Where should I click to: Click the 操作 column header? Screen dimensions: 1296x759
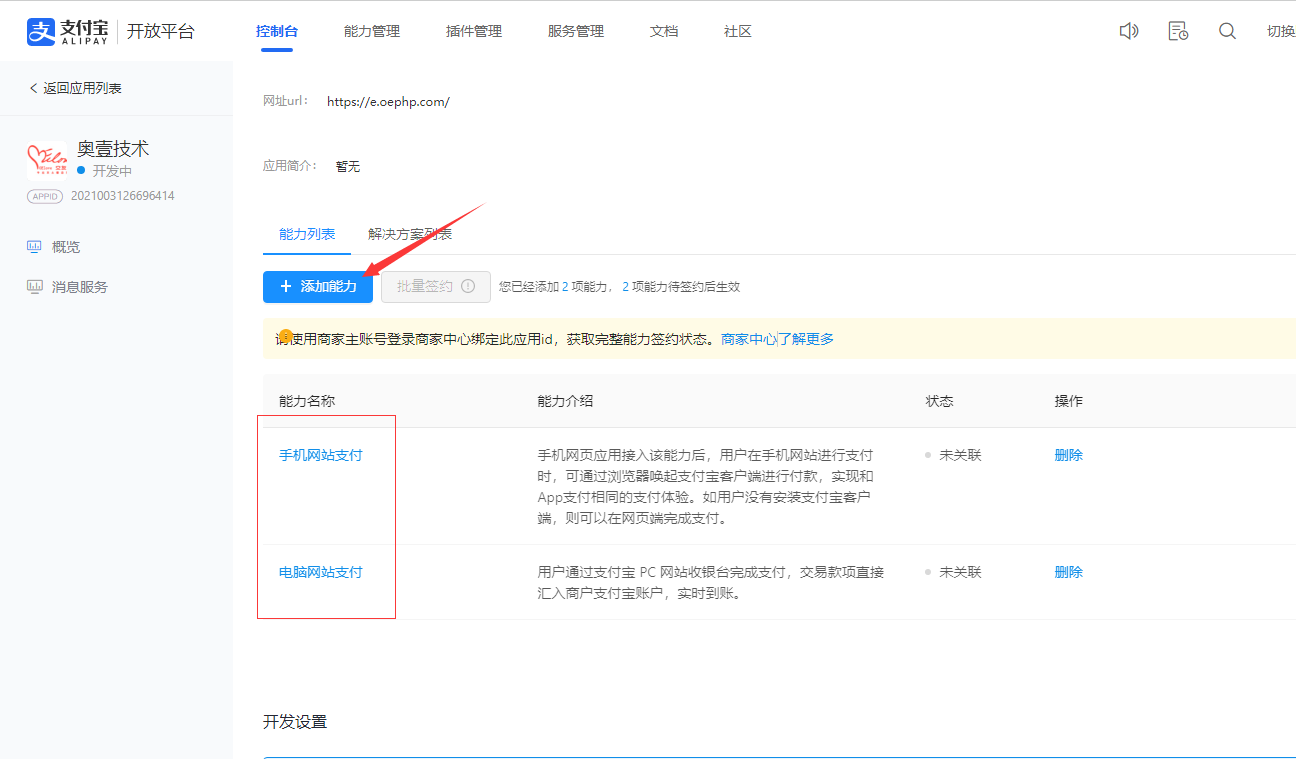1069,401
